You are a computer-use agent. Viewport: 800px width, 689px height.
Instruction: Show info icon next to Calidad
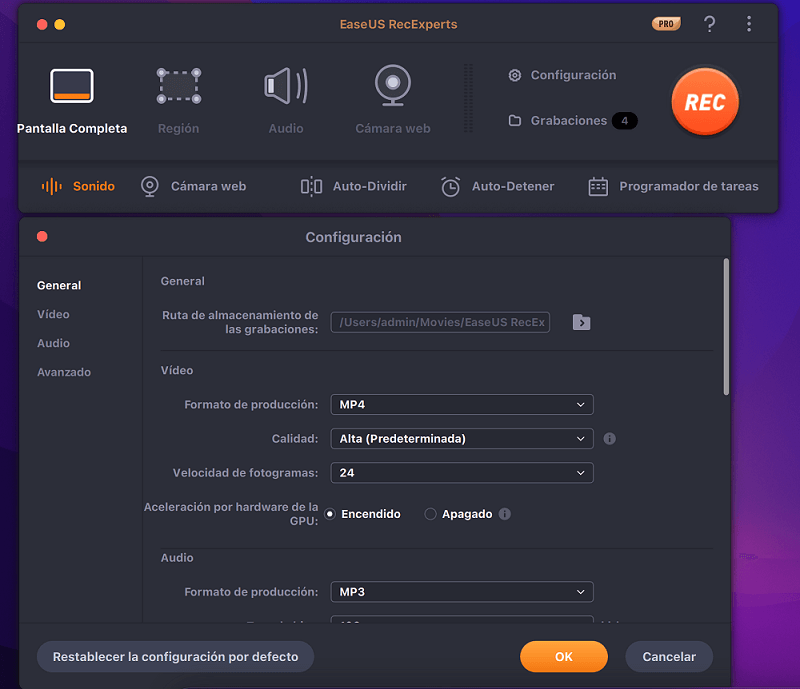tap(610, 439)
